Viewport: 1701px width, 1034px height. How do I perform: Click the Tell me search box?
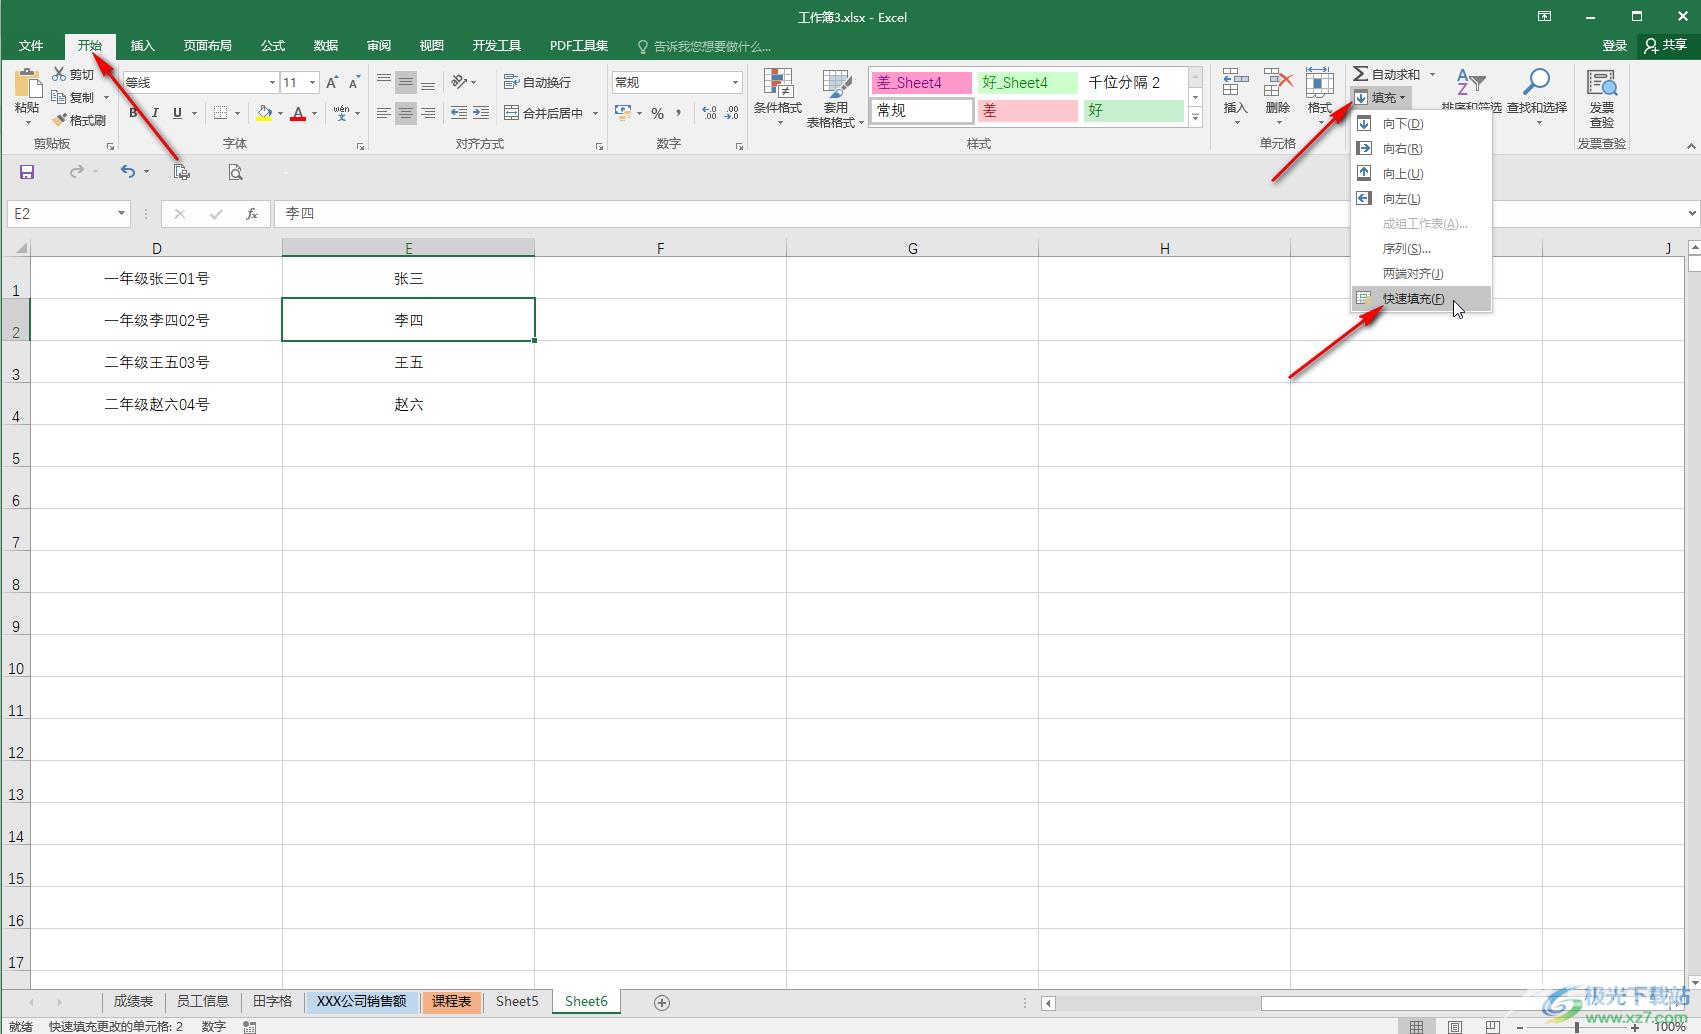pos(705,46)
